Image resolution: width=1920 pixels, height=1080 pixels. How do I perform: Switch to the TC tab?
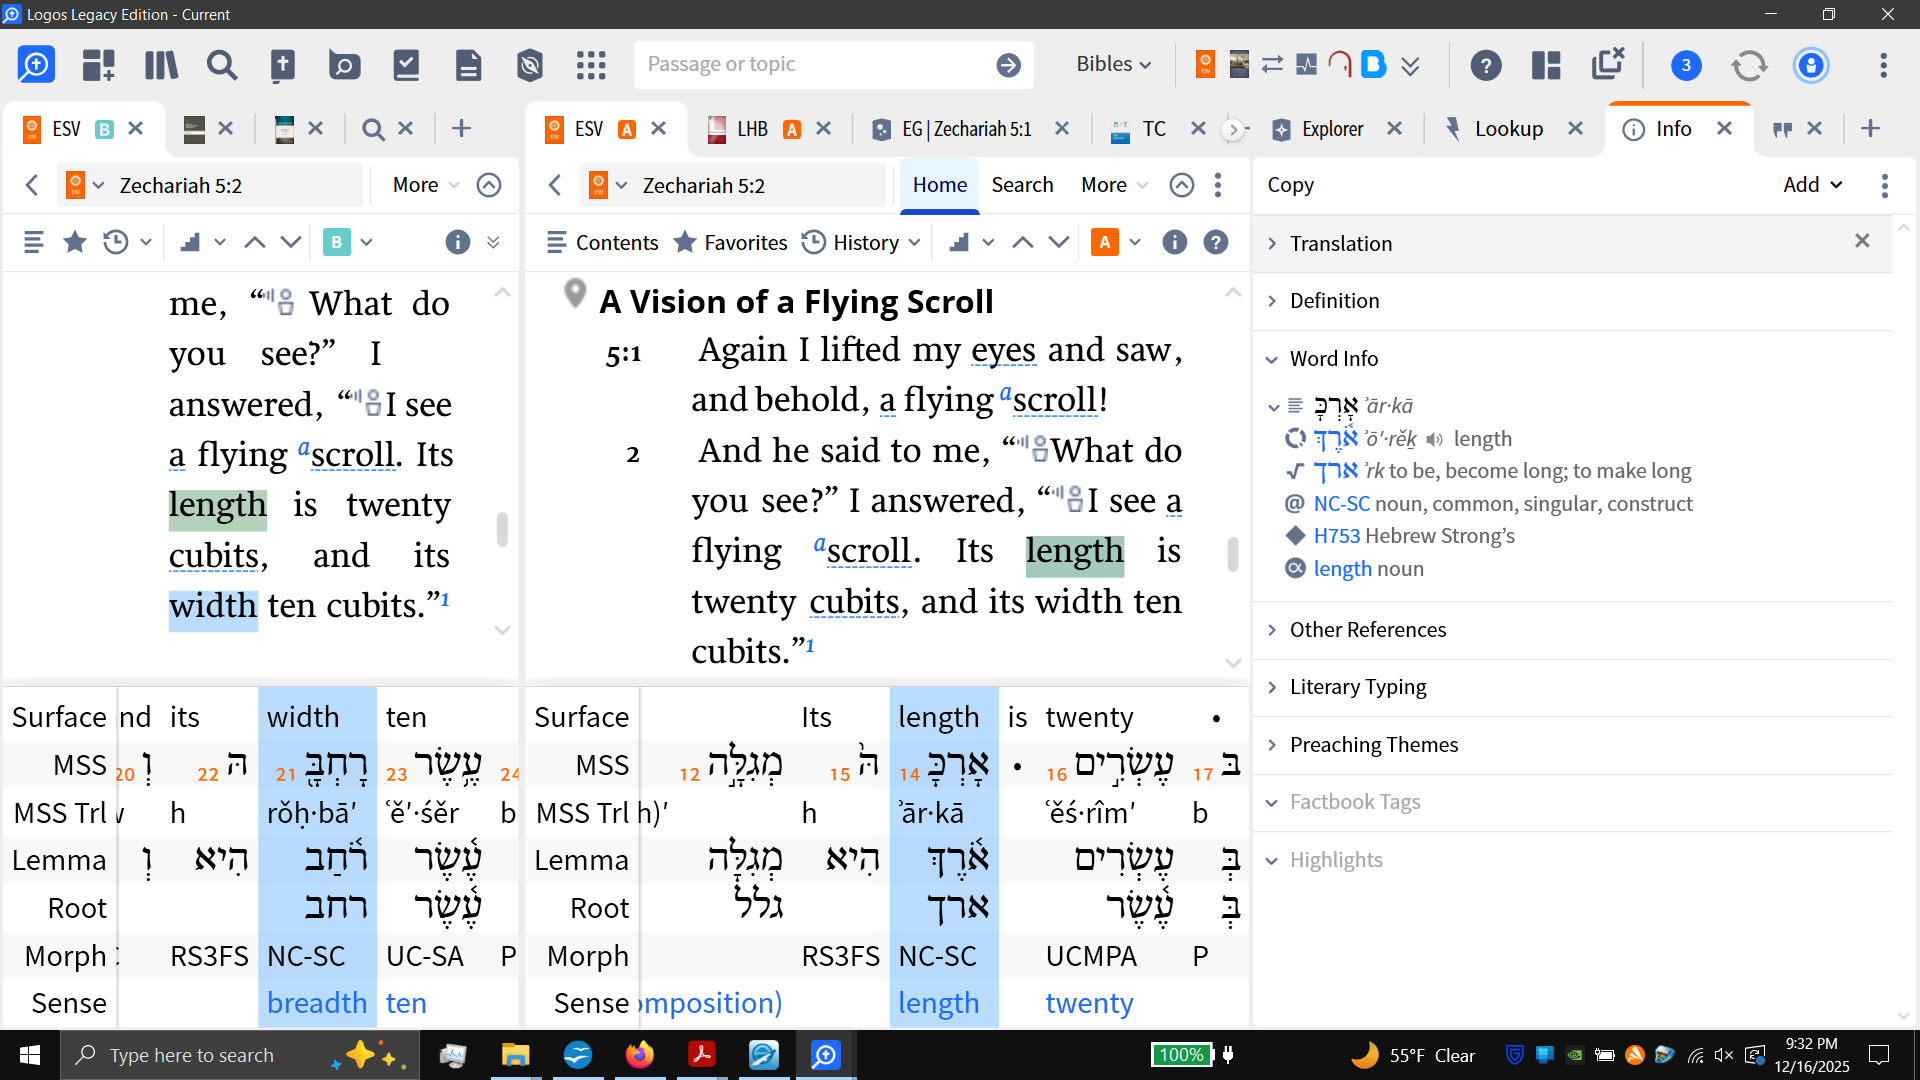point(1153,129)
